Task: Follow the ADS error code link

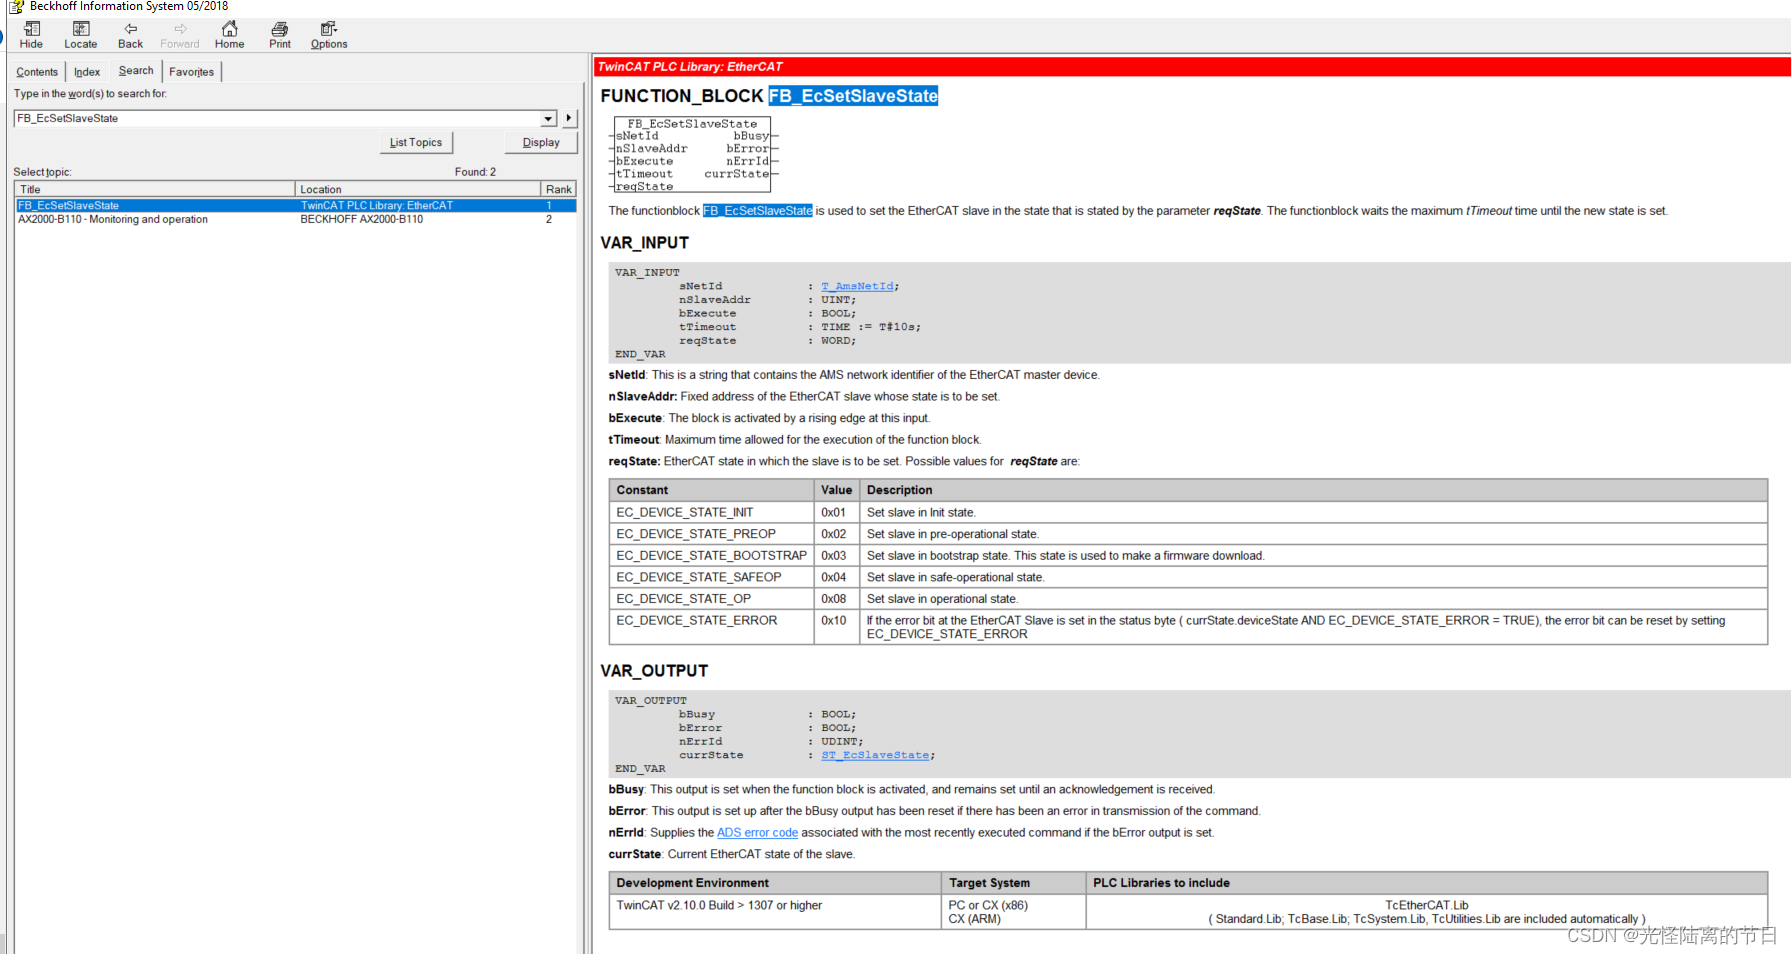Action: coord(757,832)
